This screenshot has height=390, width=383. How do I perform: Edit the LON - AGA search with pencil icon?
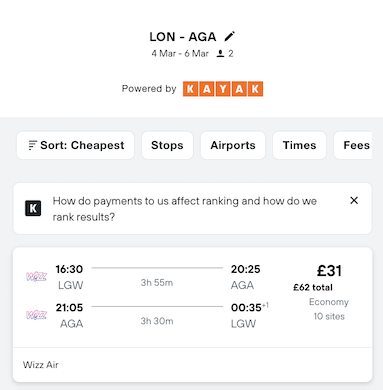229,36
